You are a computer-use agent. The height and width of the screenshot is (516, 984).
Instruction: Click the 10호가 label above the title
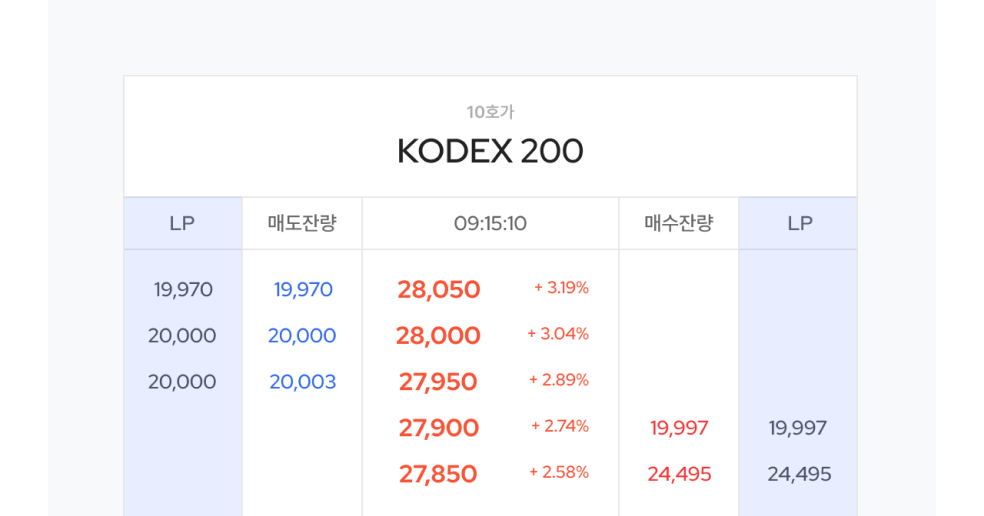(x=490, y=112)
